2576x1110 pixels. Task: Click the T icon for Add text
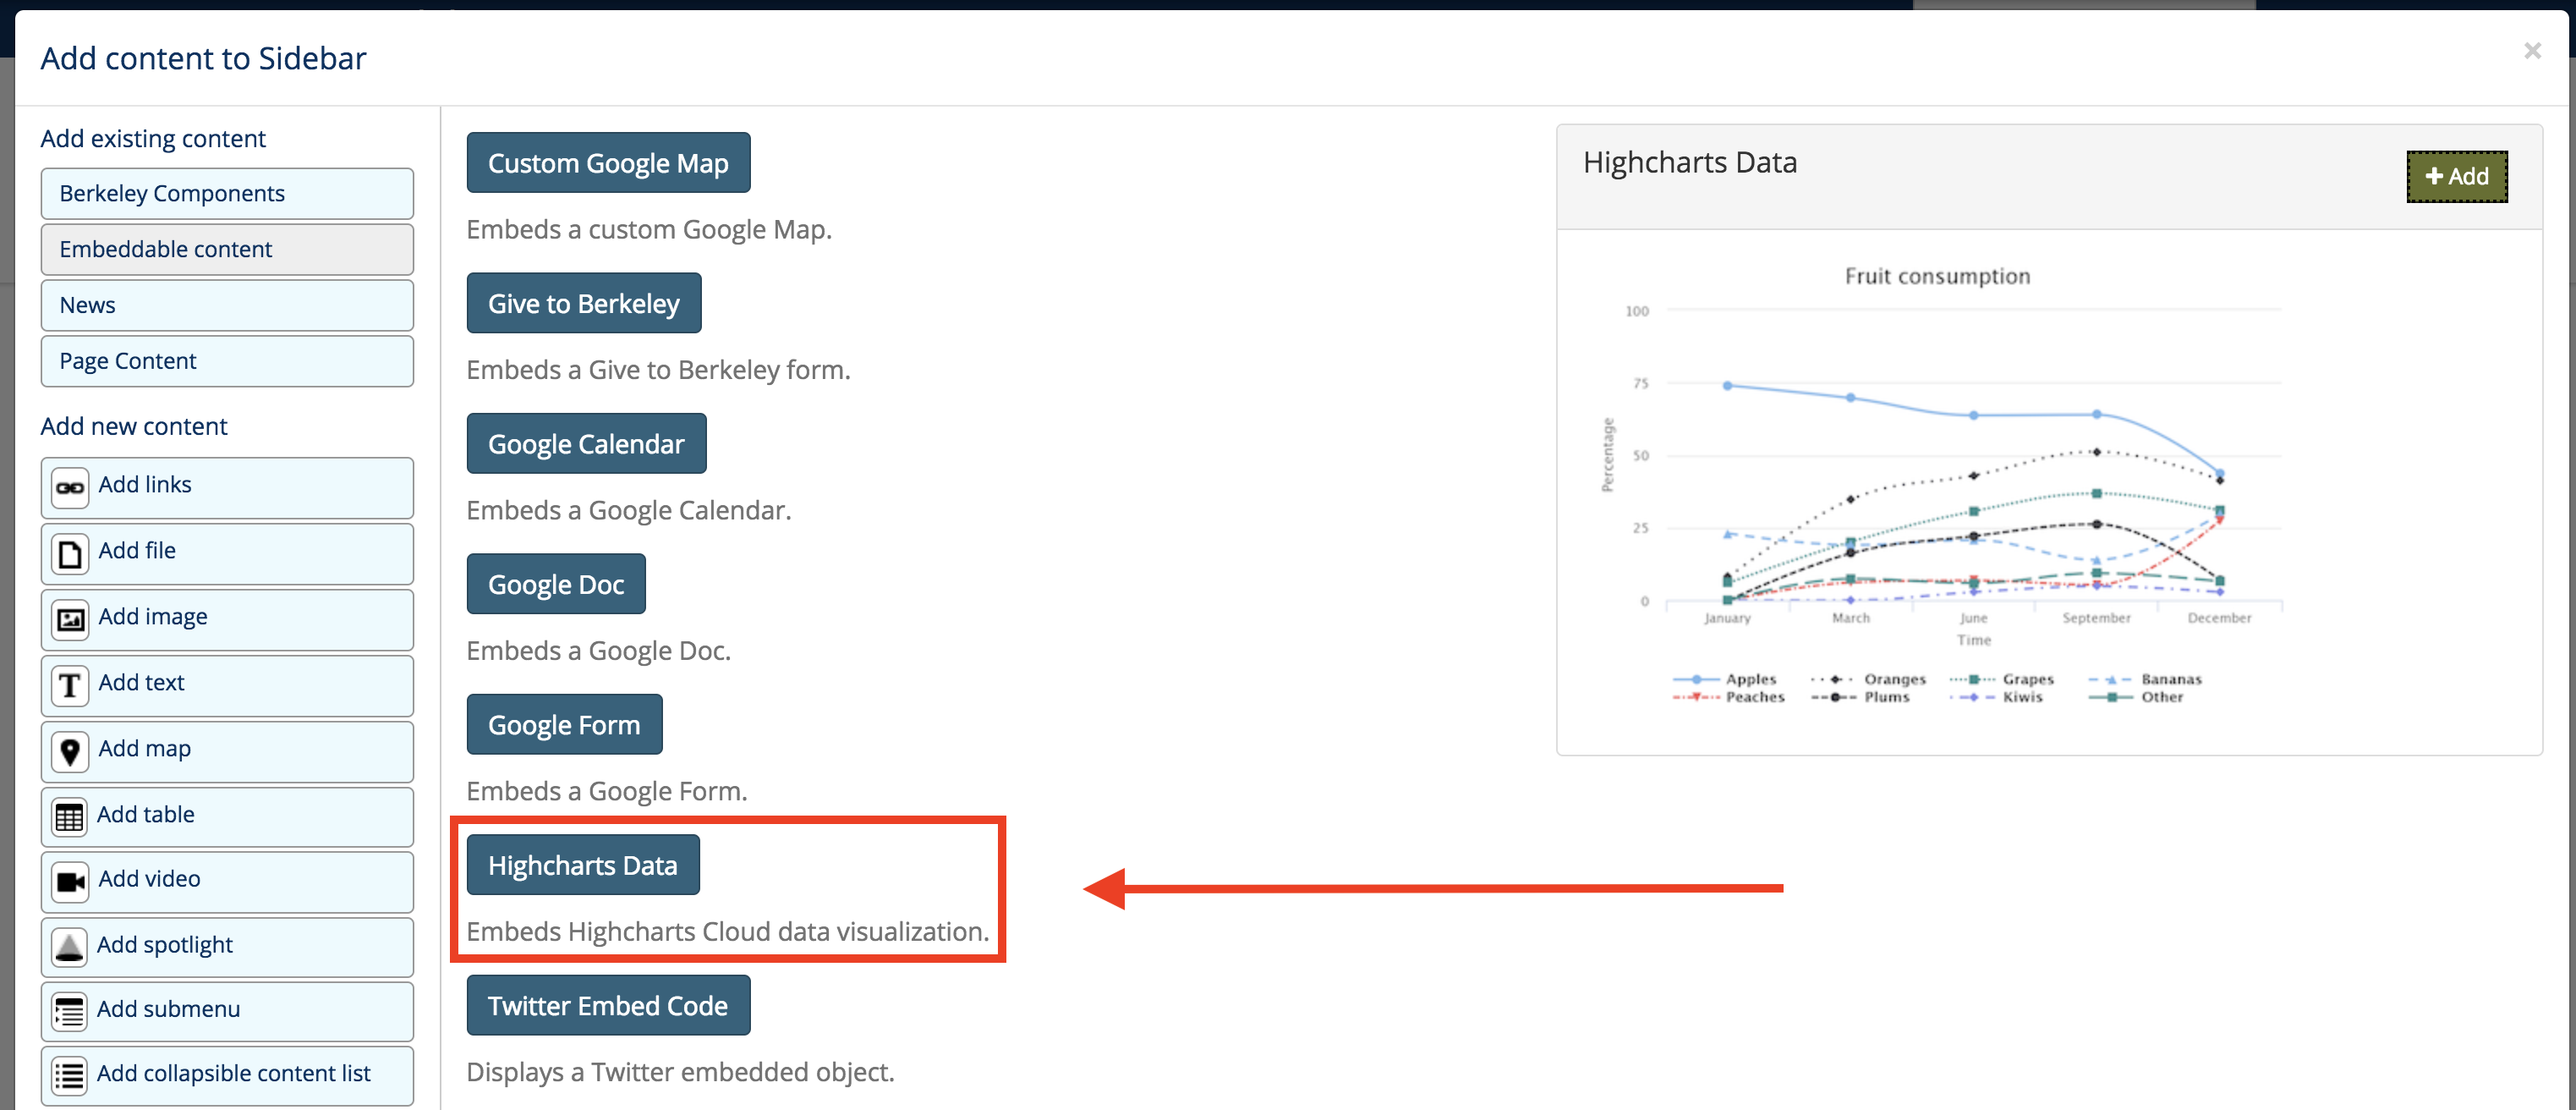[70, 685]
